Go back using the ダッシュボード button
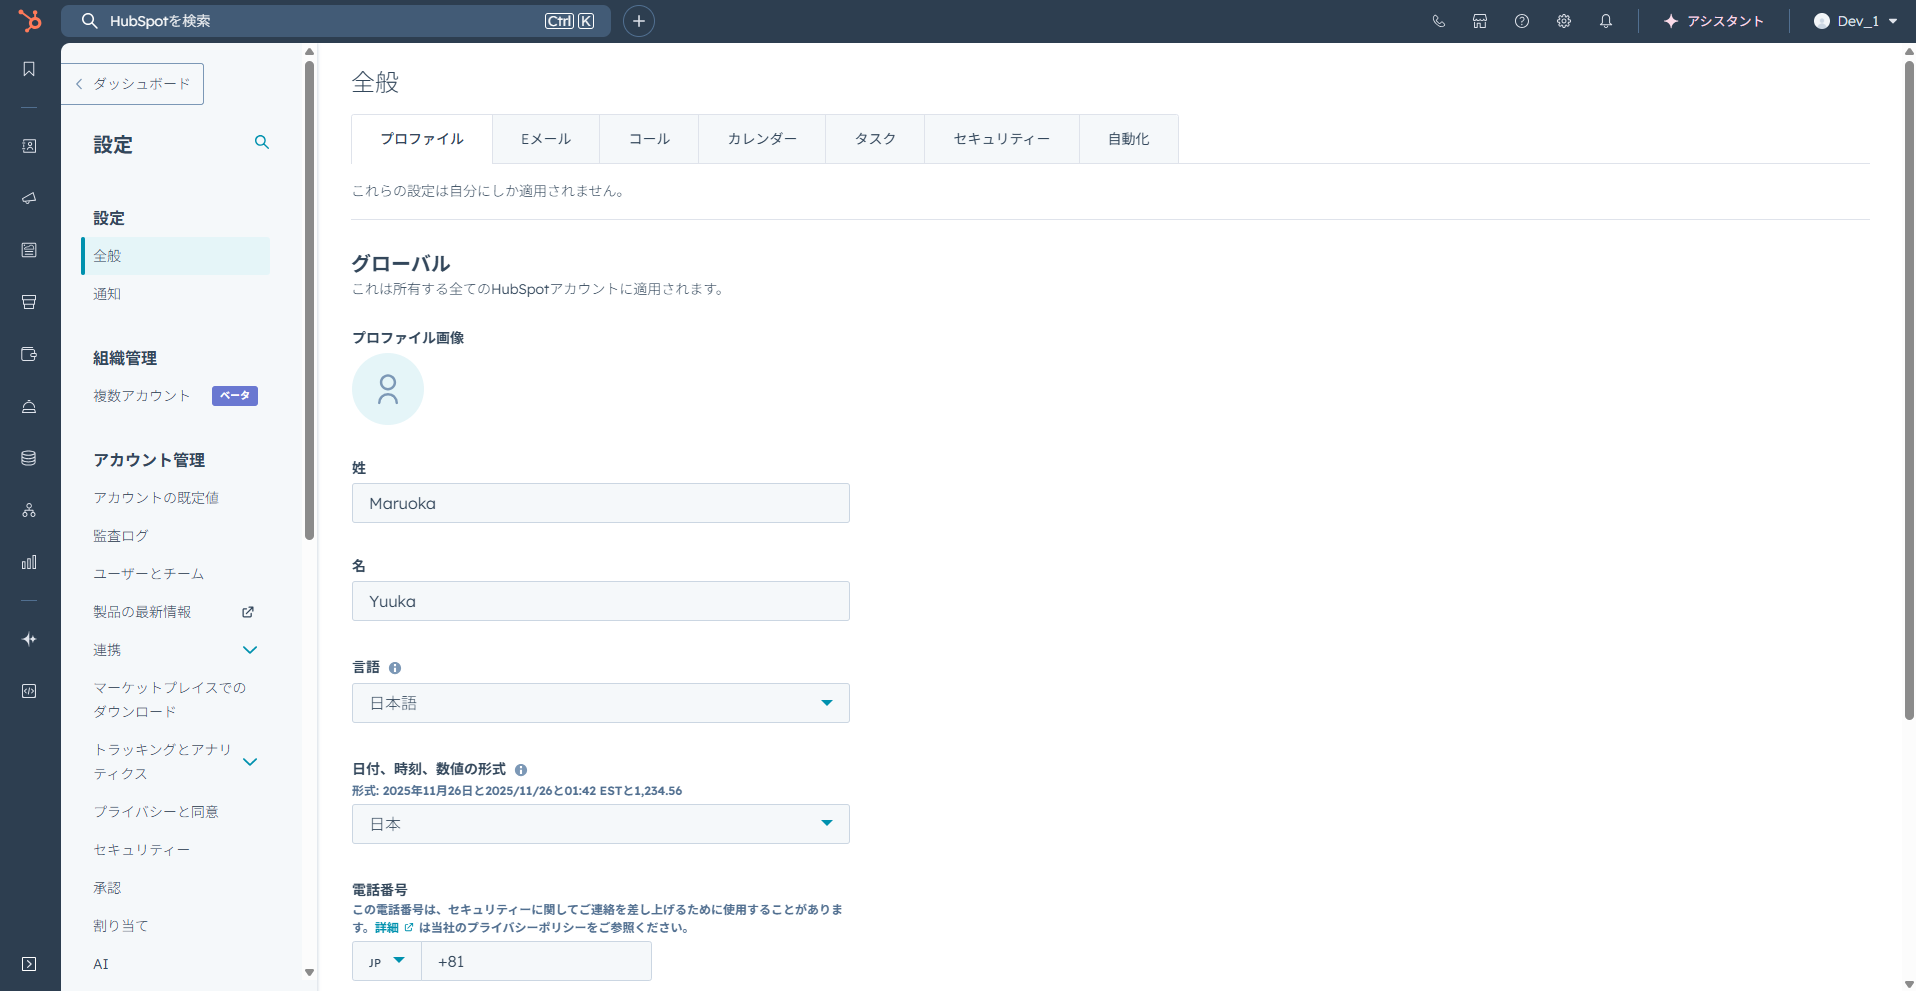Screen dimensions: 1916x991 click(132, 84)
